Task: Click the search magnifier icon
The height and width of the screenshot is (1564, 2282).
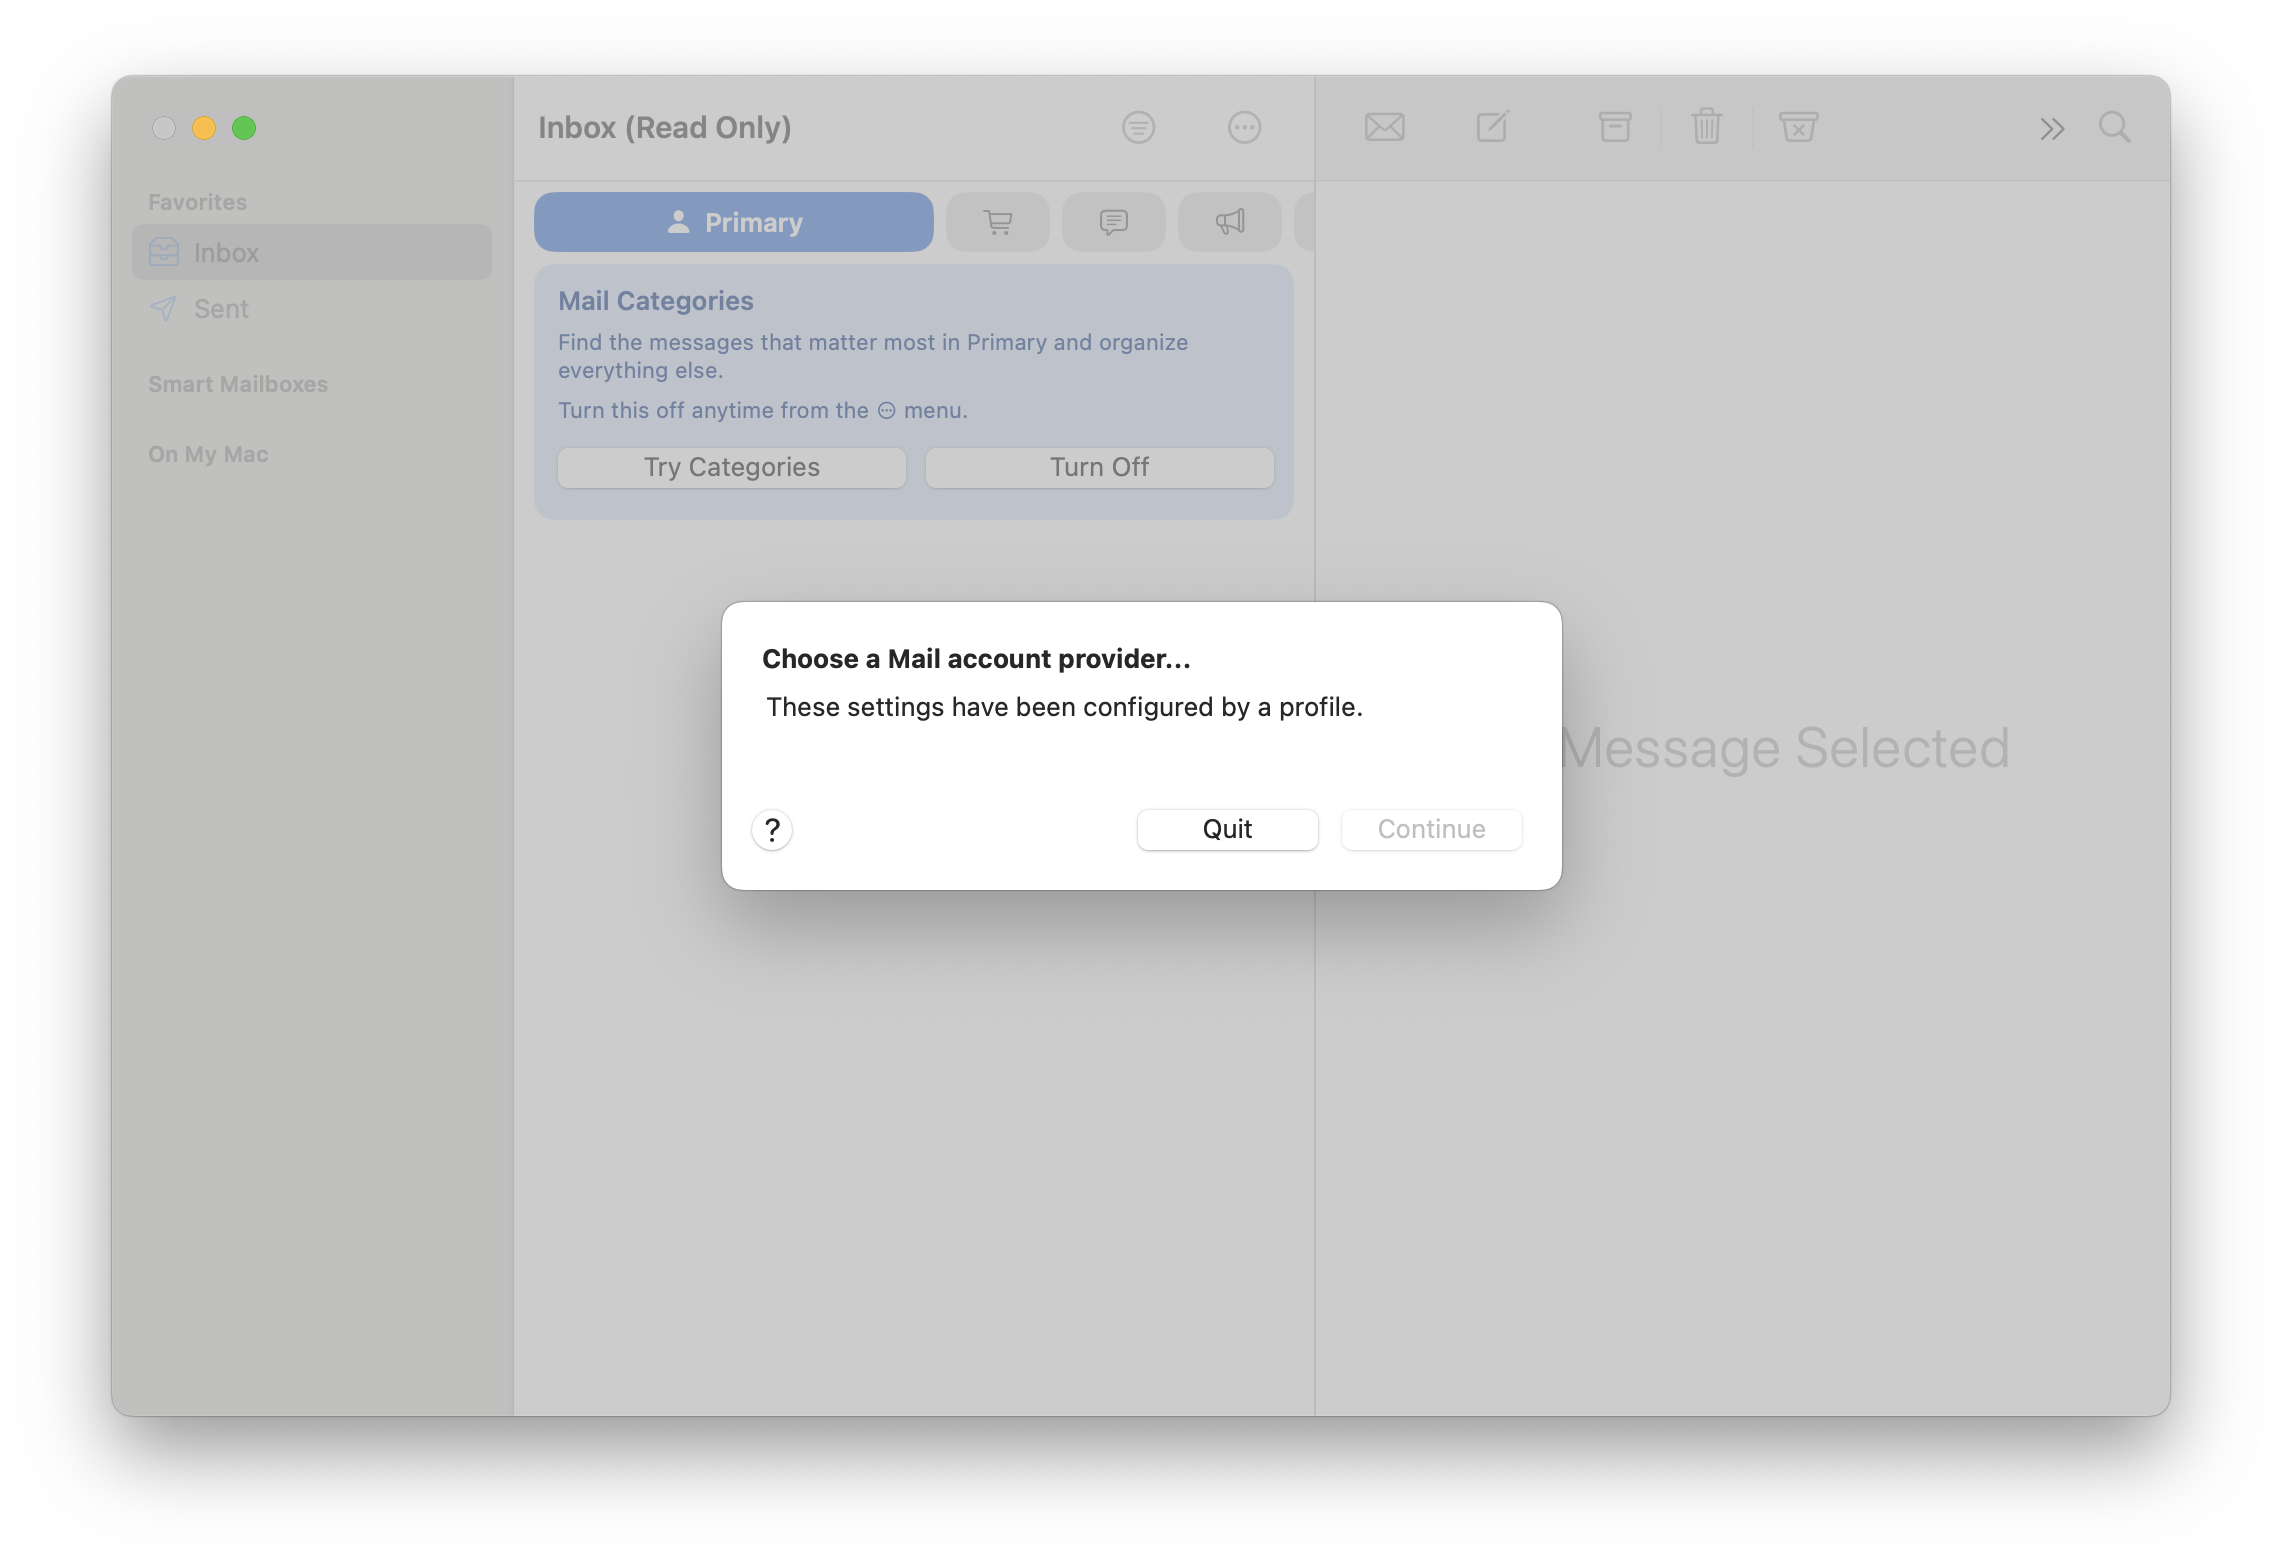Action: point(2115,128)
